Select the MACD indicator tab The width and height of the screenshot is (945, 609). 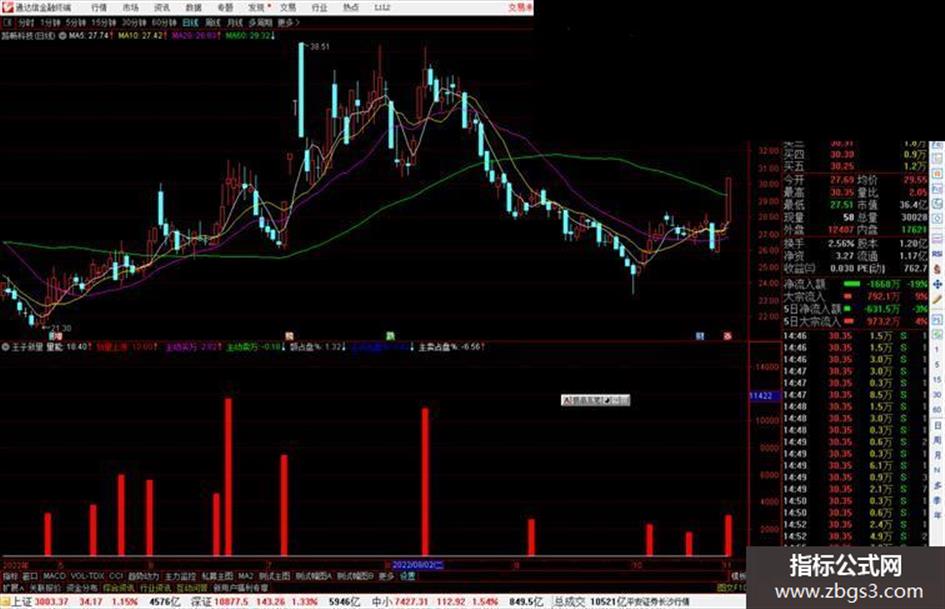point(54,576)
